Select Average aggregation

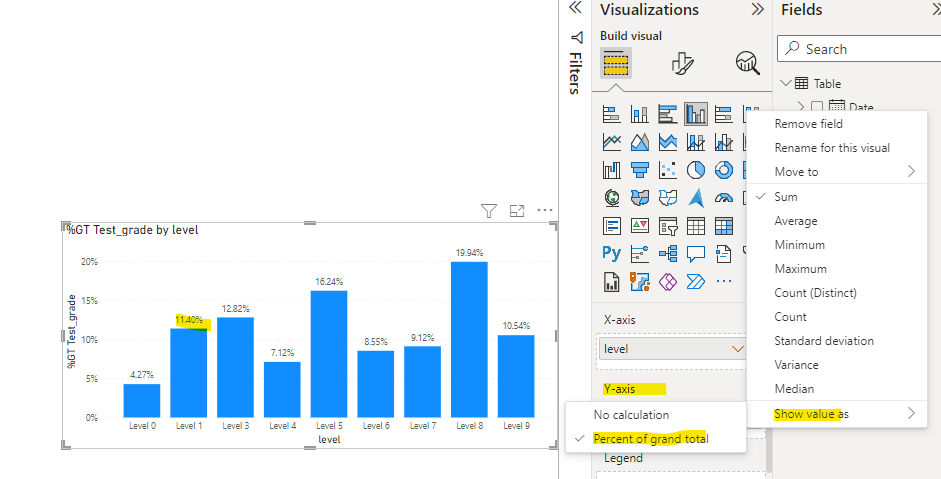(x=836, y=221)
